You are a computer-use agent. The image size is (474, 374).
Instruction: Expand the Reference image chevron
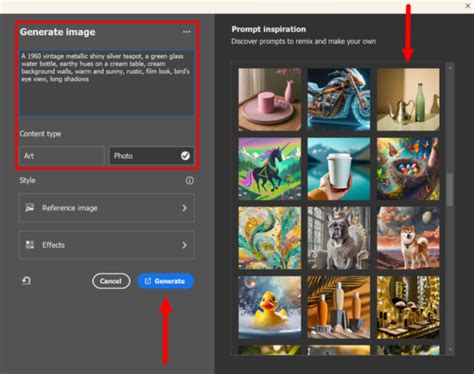184,208
